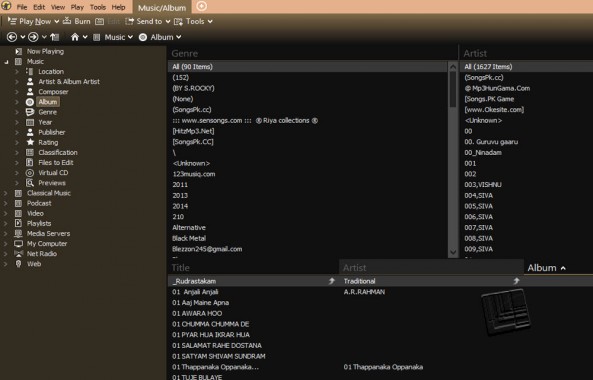Click the Artist filter column header
This screenshot has height=380, width=593.
pos(526,53)
